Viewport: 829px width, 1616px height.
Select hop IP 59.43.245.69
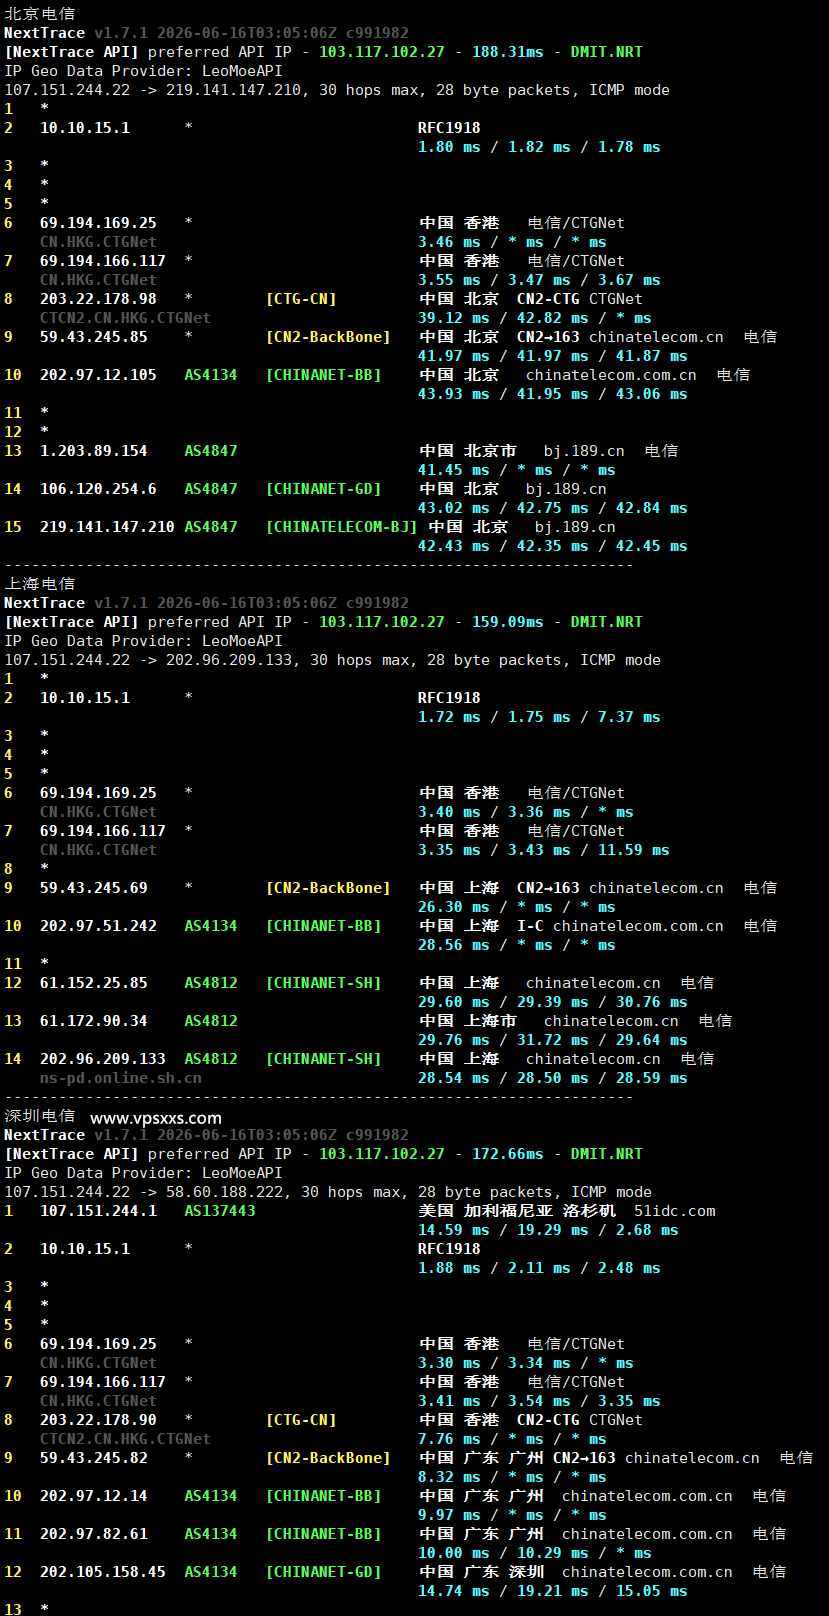94,888
